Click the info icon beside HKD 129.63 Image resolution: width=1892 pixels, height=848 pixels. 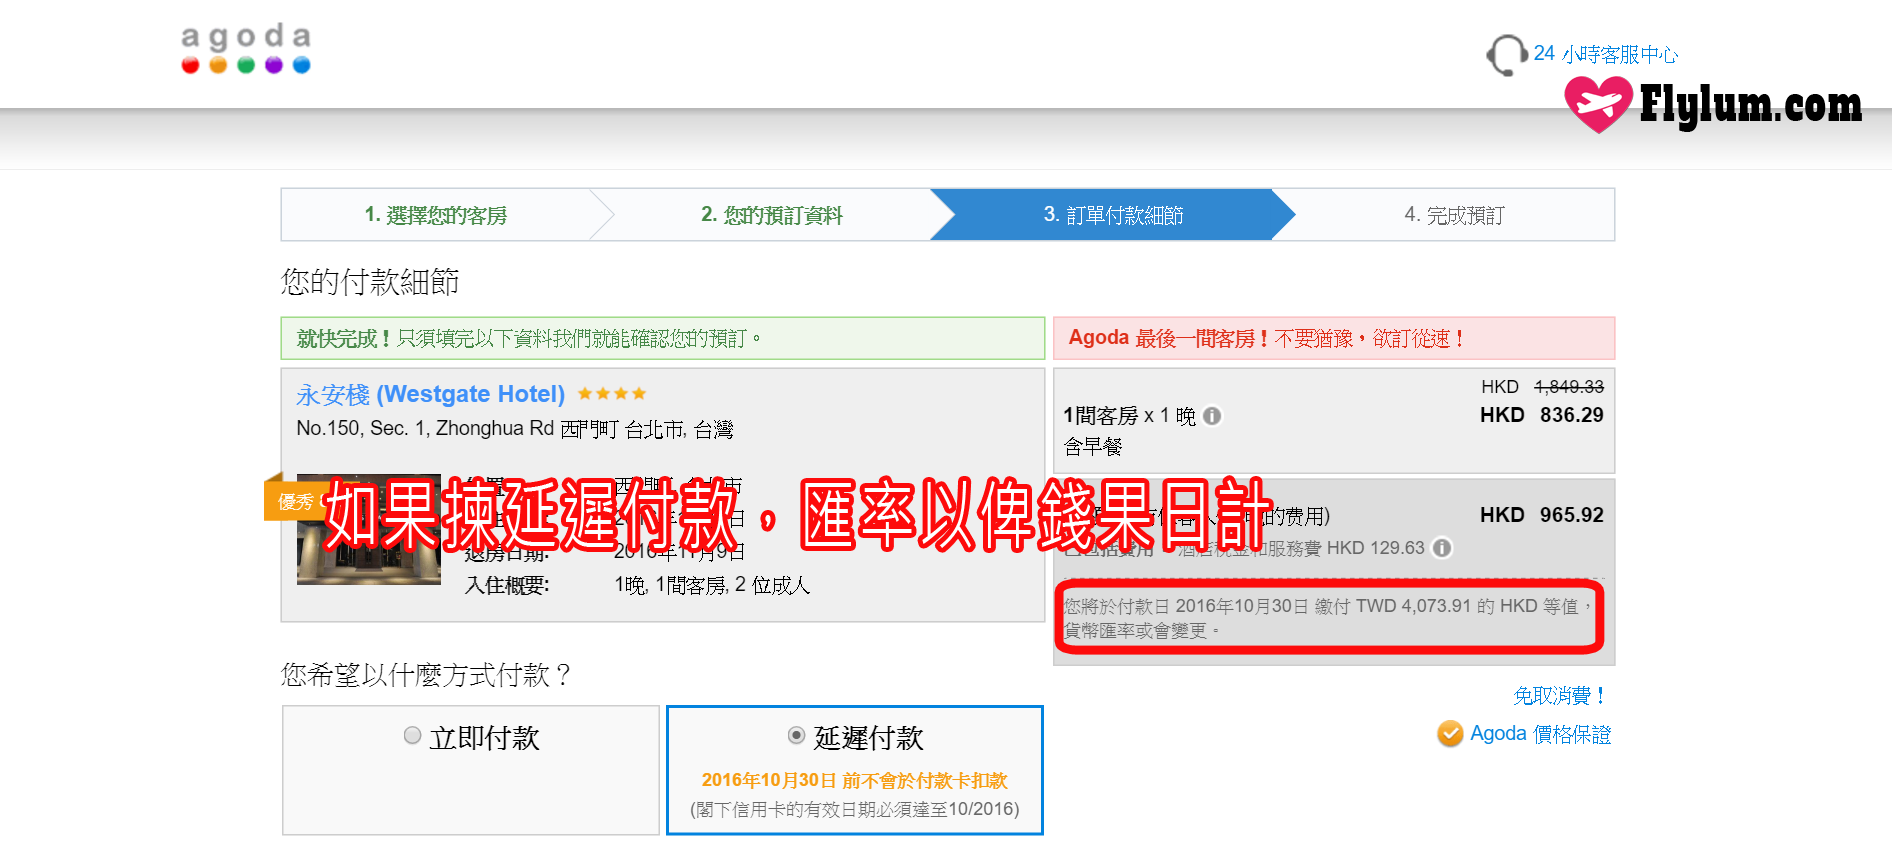[1442, 548]
